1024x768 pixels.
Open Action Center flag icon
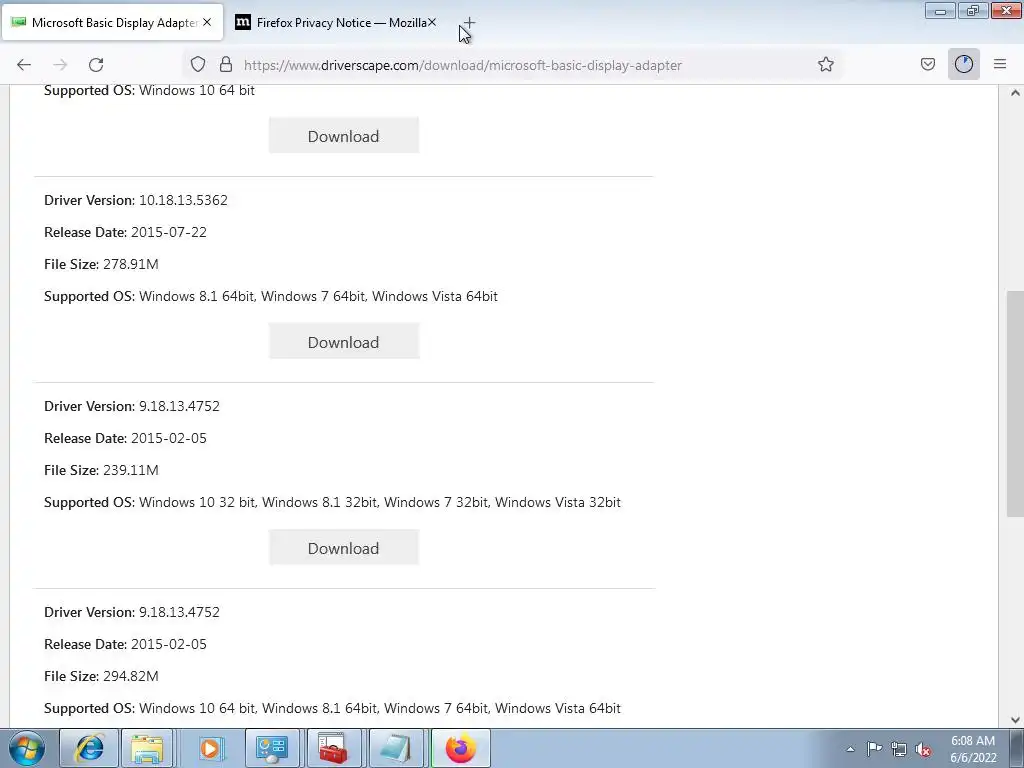[x=874, y=749]
